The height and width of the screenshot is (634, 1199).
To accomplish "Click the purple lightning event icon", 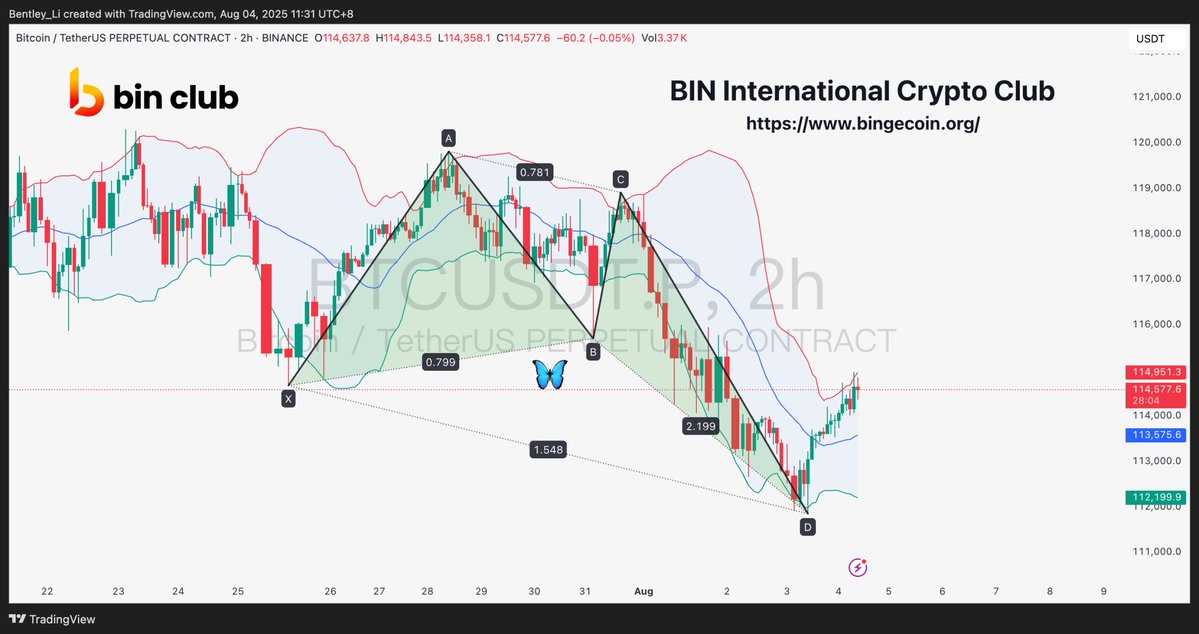I will click(x=858, y=567).
